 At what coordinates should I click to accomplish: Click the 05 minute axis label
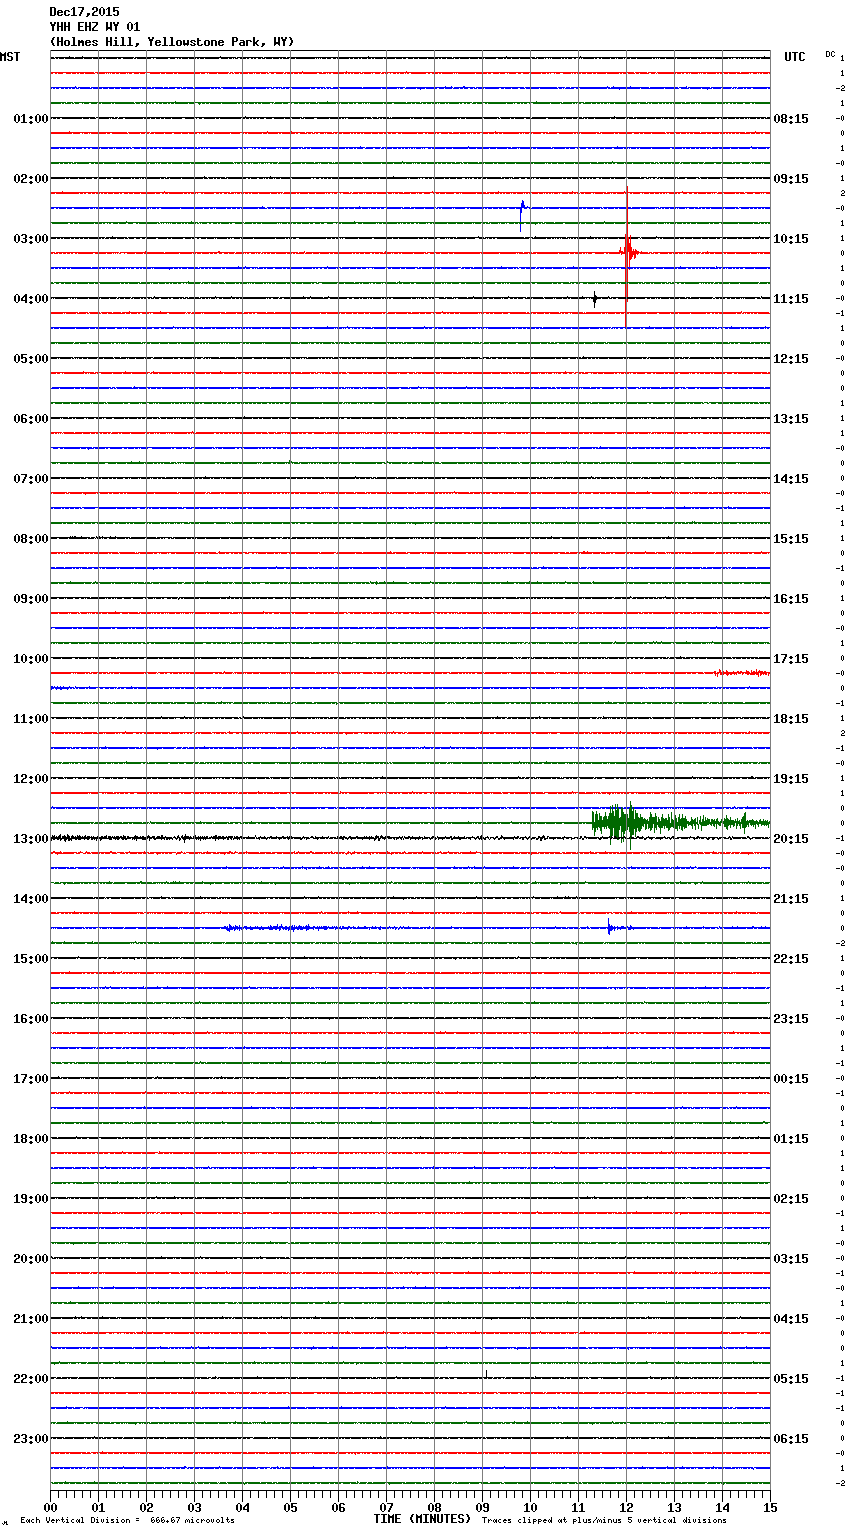pos(290,1507)
